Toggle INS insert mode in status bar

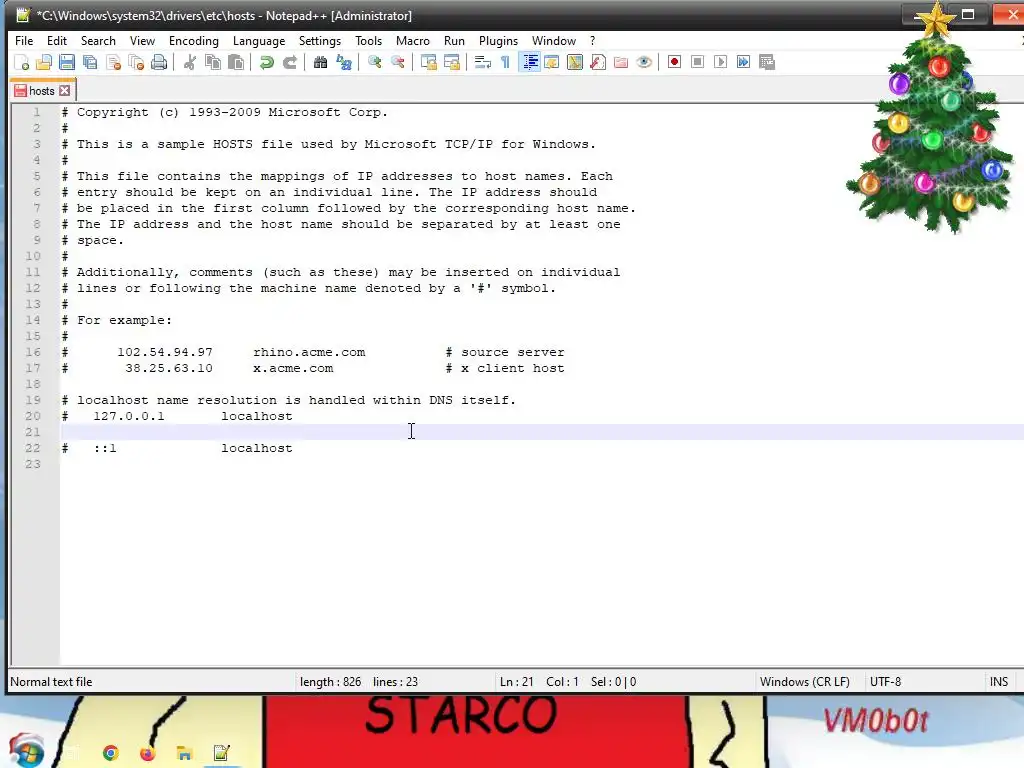(x=999, y=682)
